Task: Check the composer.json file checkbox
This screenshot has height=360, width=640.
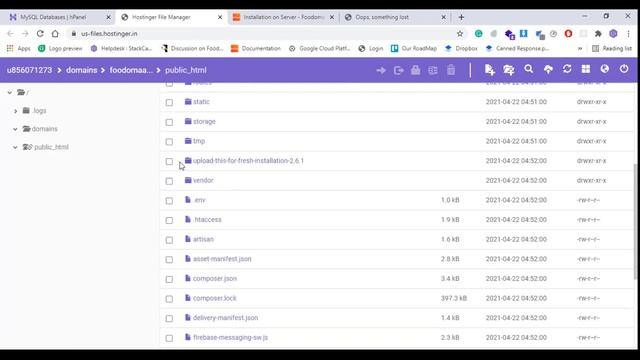Action: (x=169, y=279)
